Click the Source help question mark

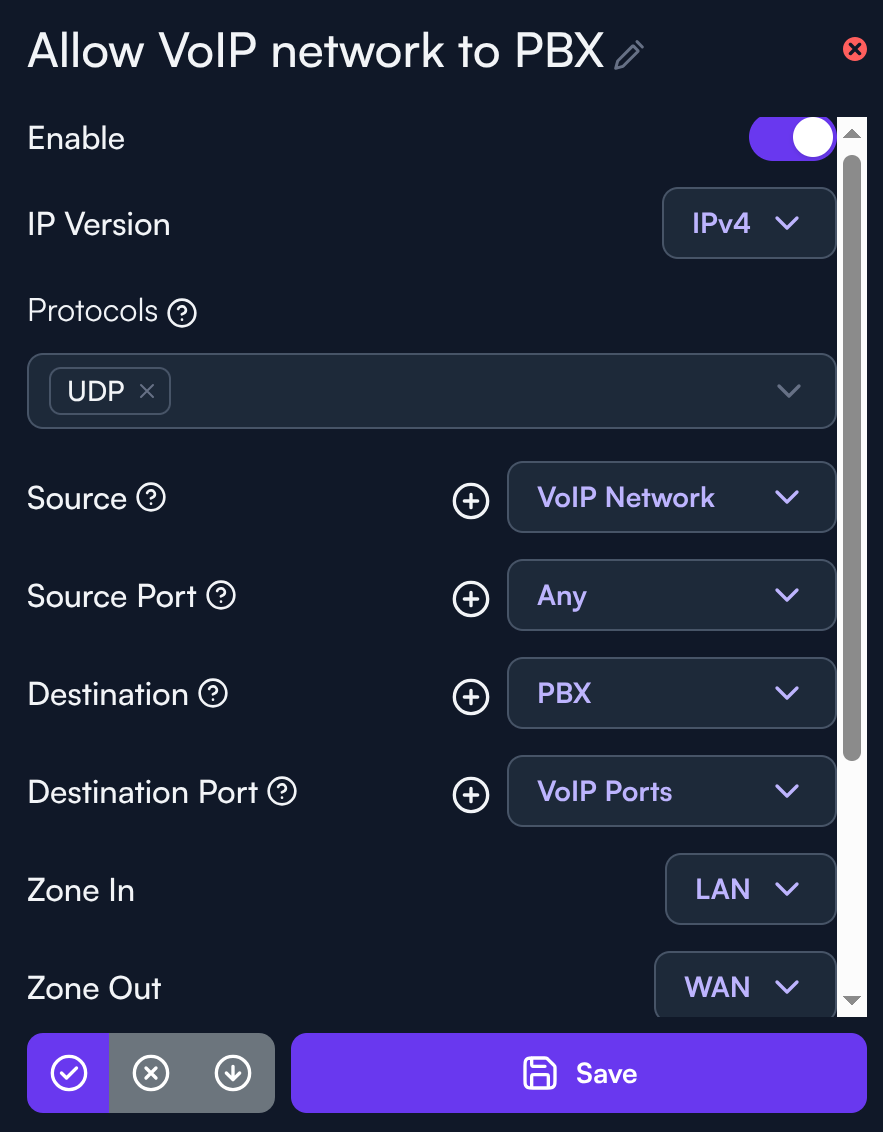coord(151,497)
